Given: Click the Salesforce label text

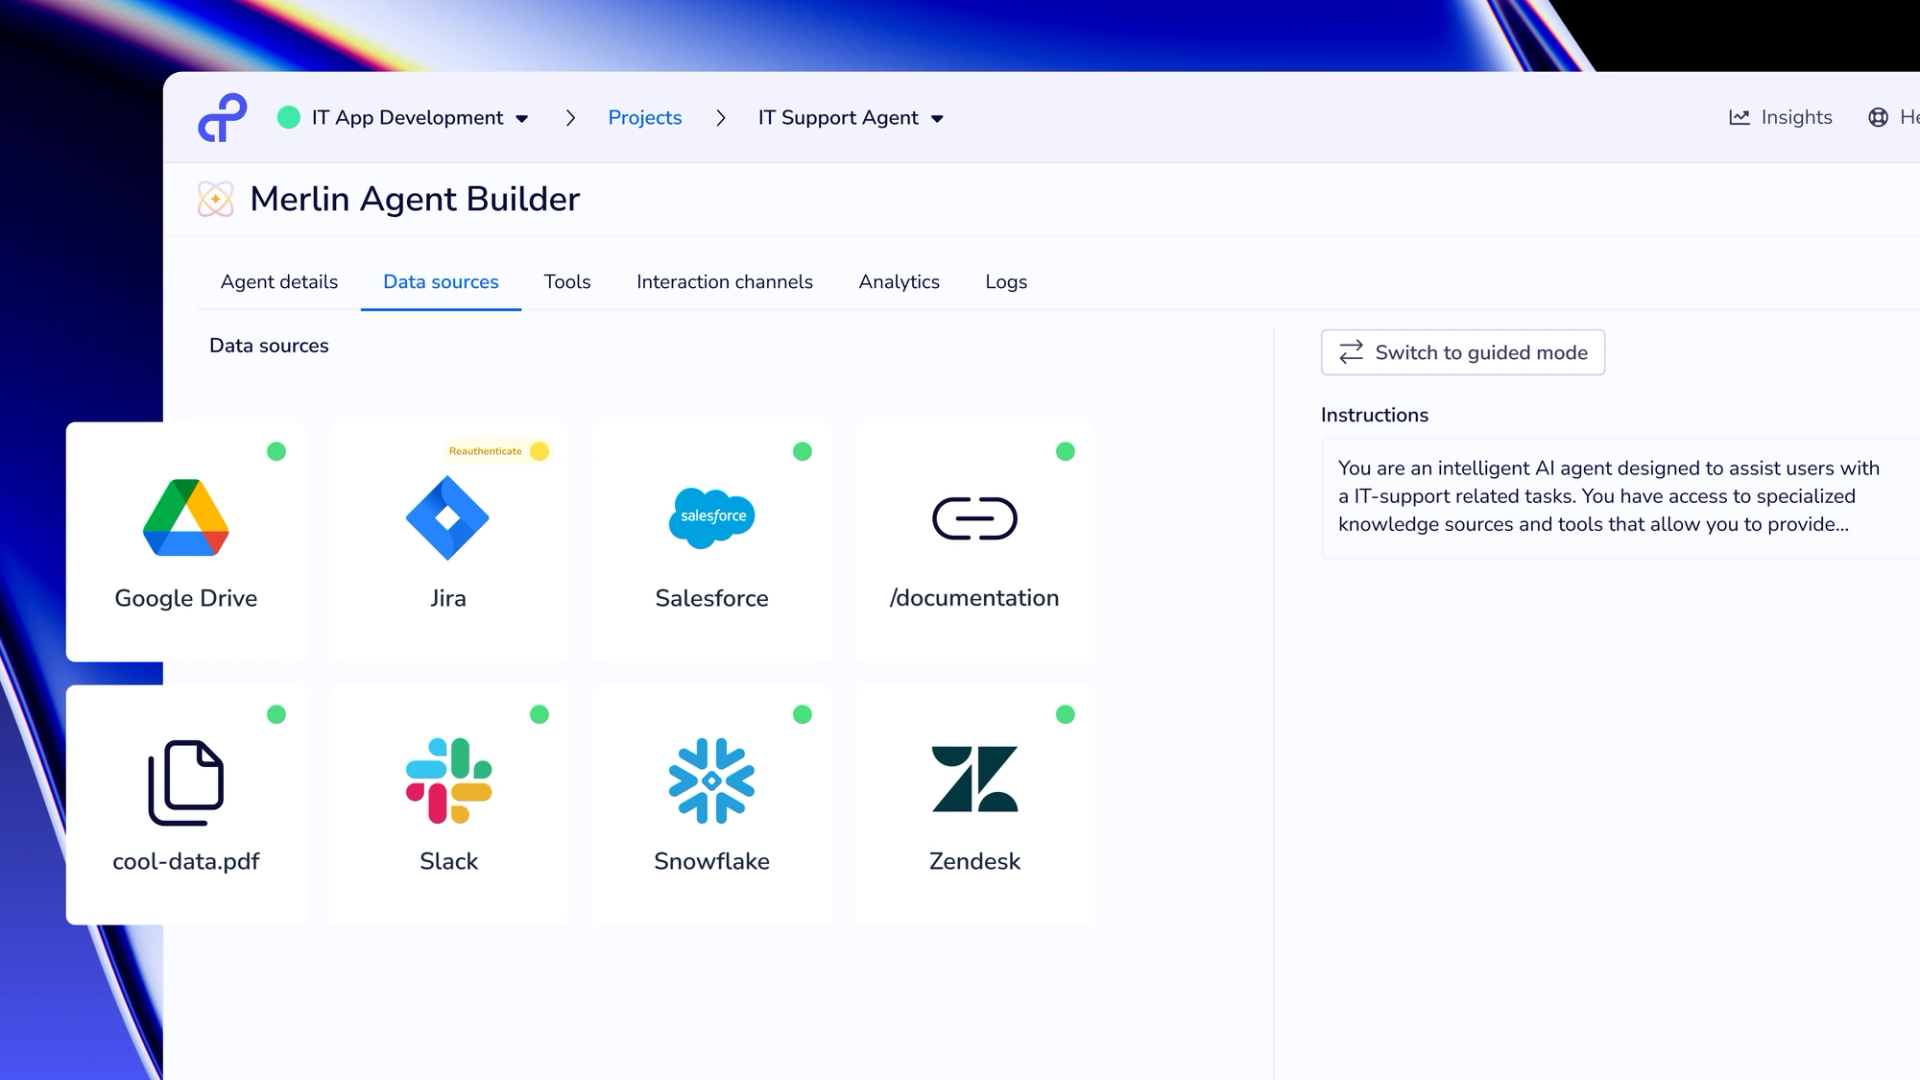Looking at the screenshot, I should point(711,598).
